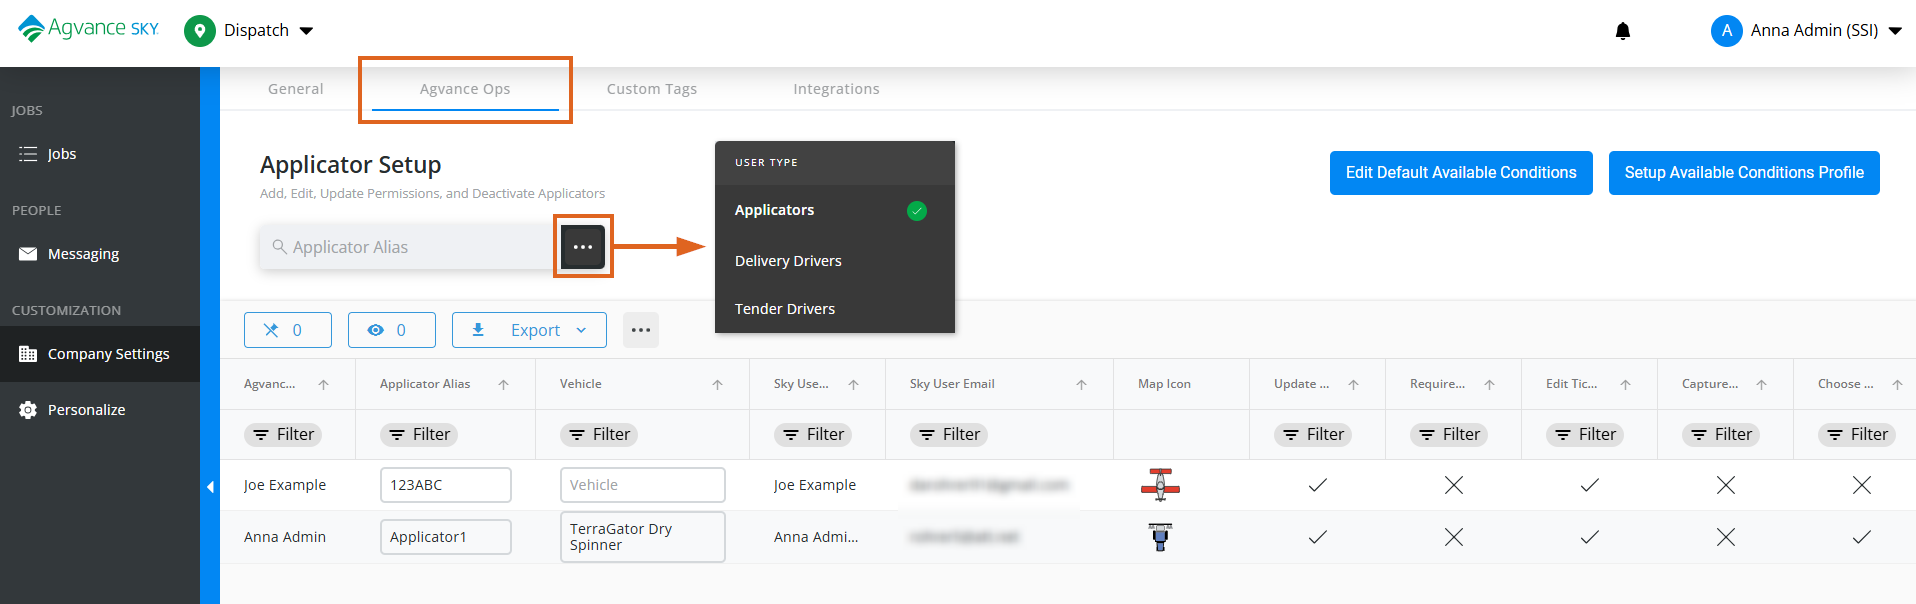Open Jobs in the sidebar

point(100,154)
